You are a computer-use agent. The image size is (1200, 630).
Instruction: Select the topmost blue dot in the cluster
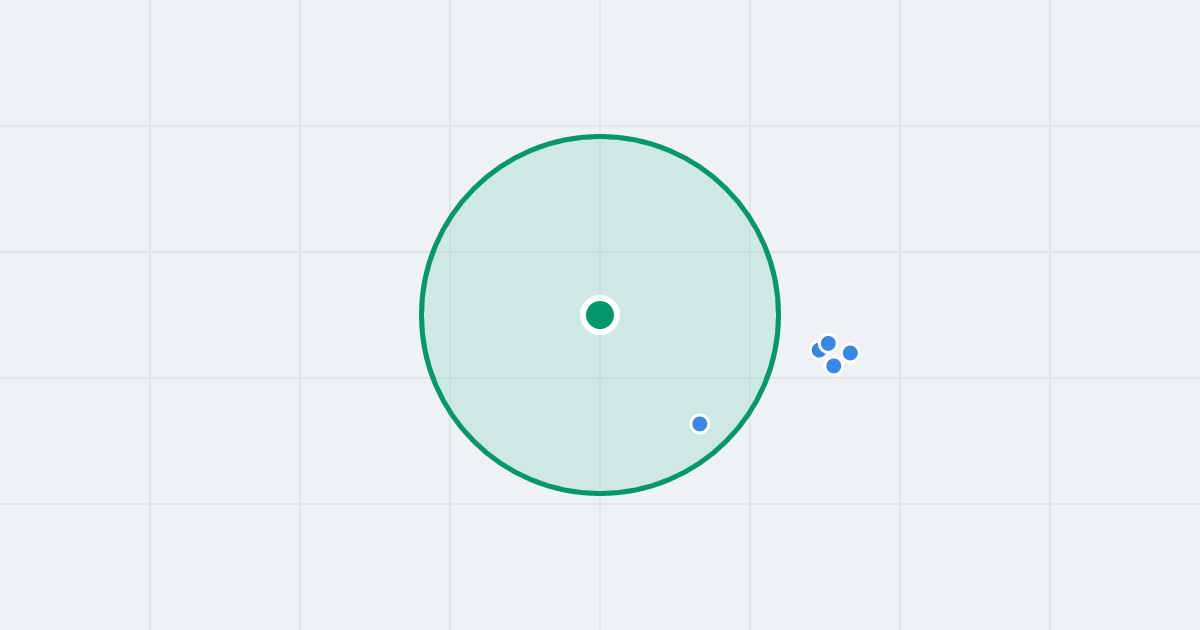click(x=828, y=343)
